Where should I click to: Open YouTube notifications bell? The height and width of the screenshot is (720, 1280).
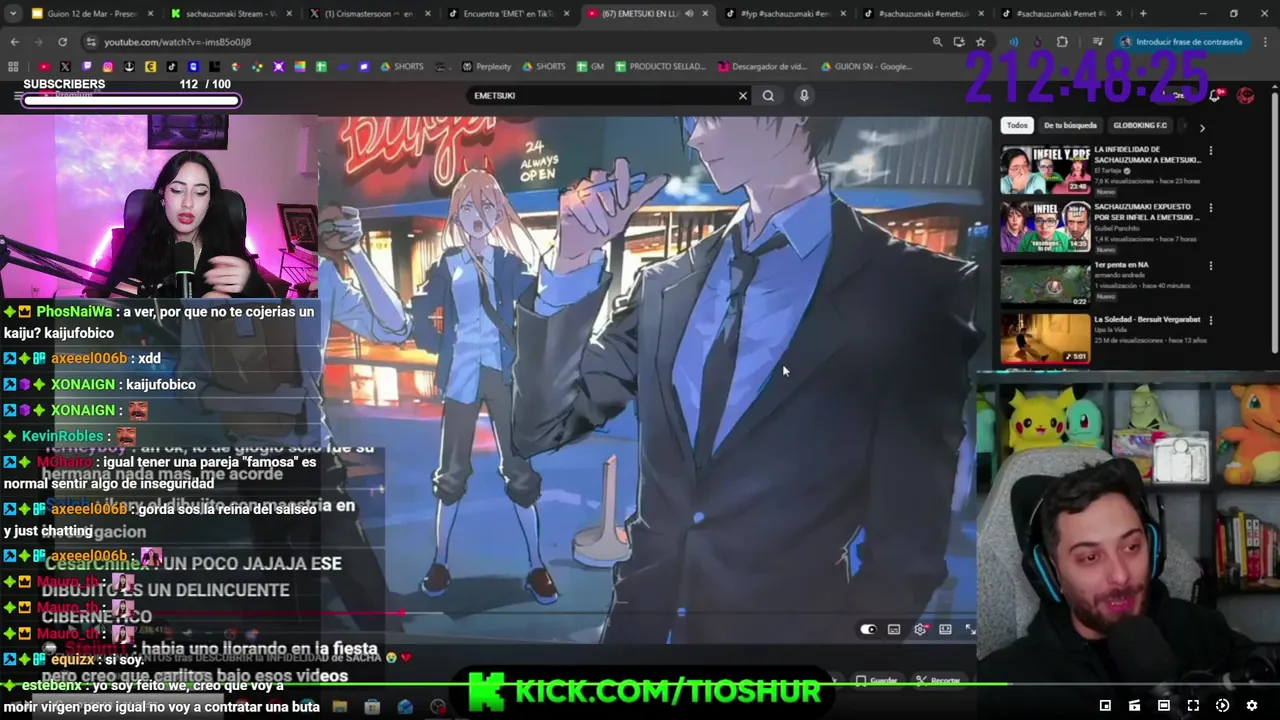[x=1214, y=96]
